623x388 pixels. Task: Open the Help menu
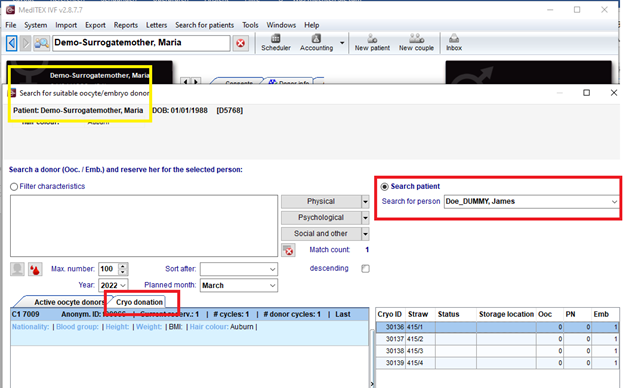coord(312,25)
